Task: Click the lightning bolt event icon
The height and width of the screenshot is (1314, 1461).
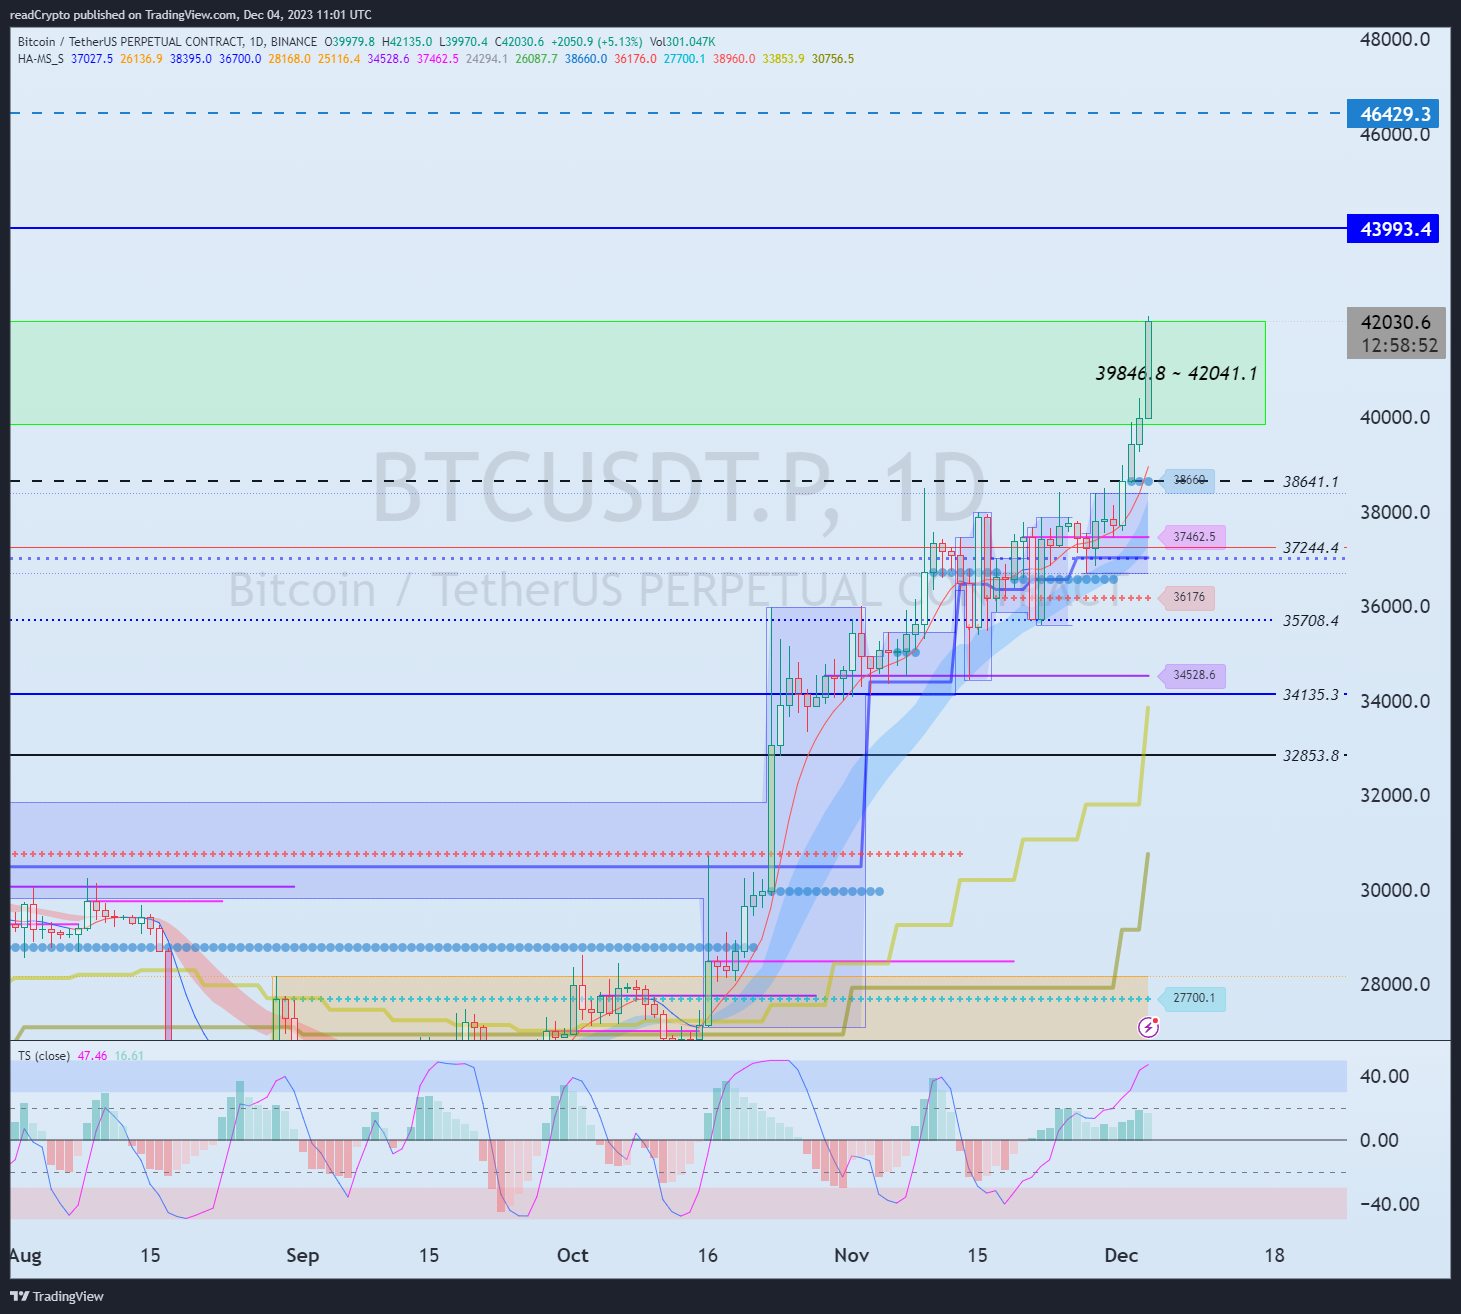Action: click(x=1149, y=1027)
